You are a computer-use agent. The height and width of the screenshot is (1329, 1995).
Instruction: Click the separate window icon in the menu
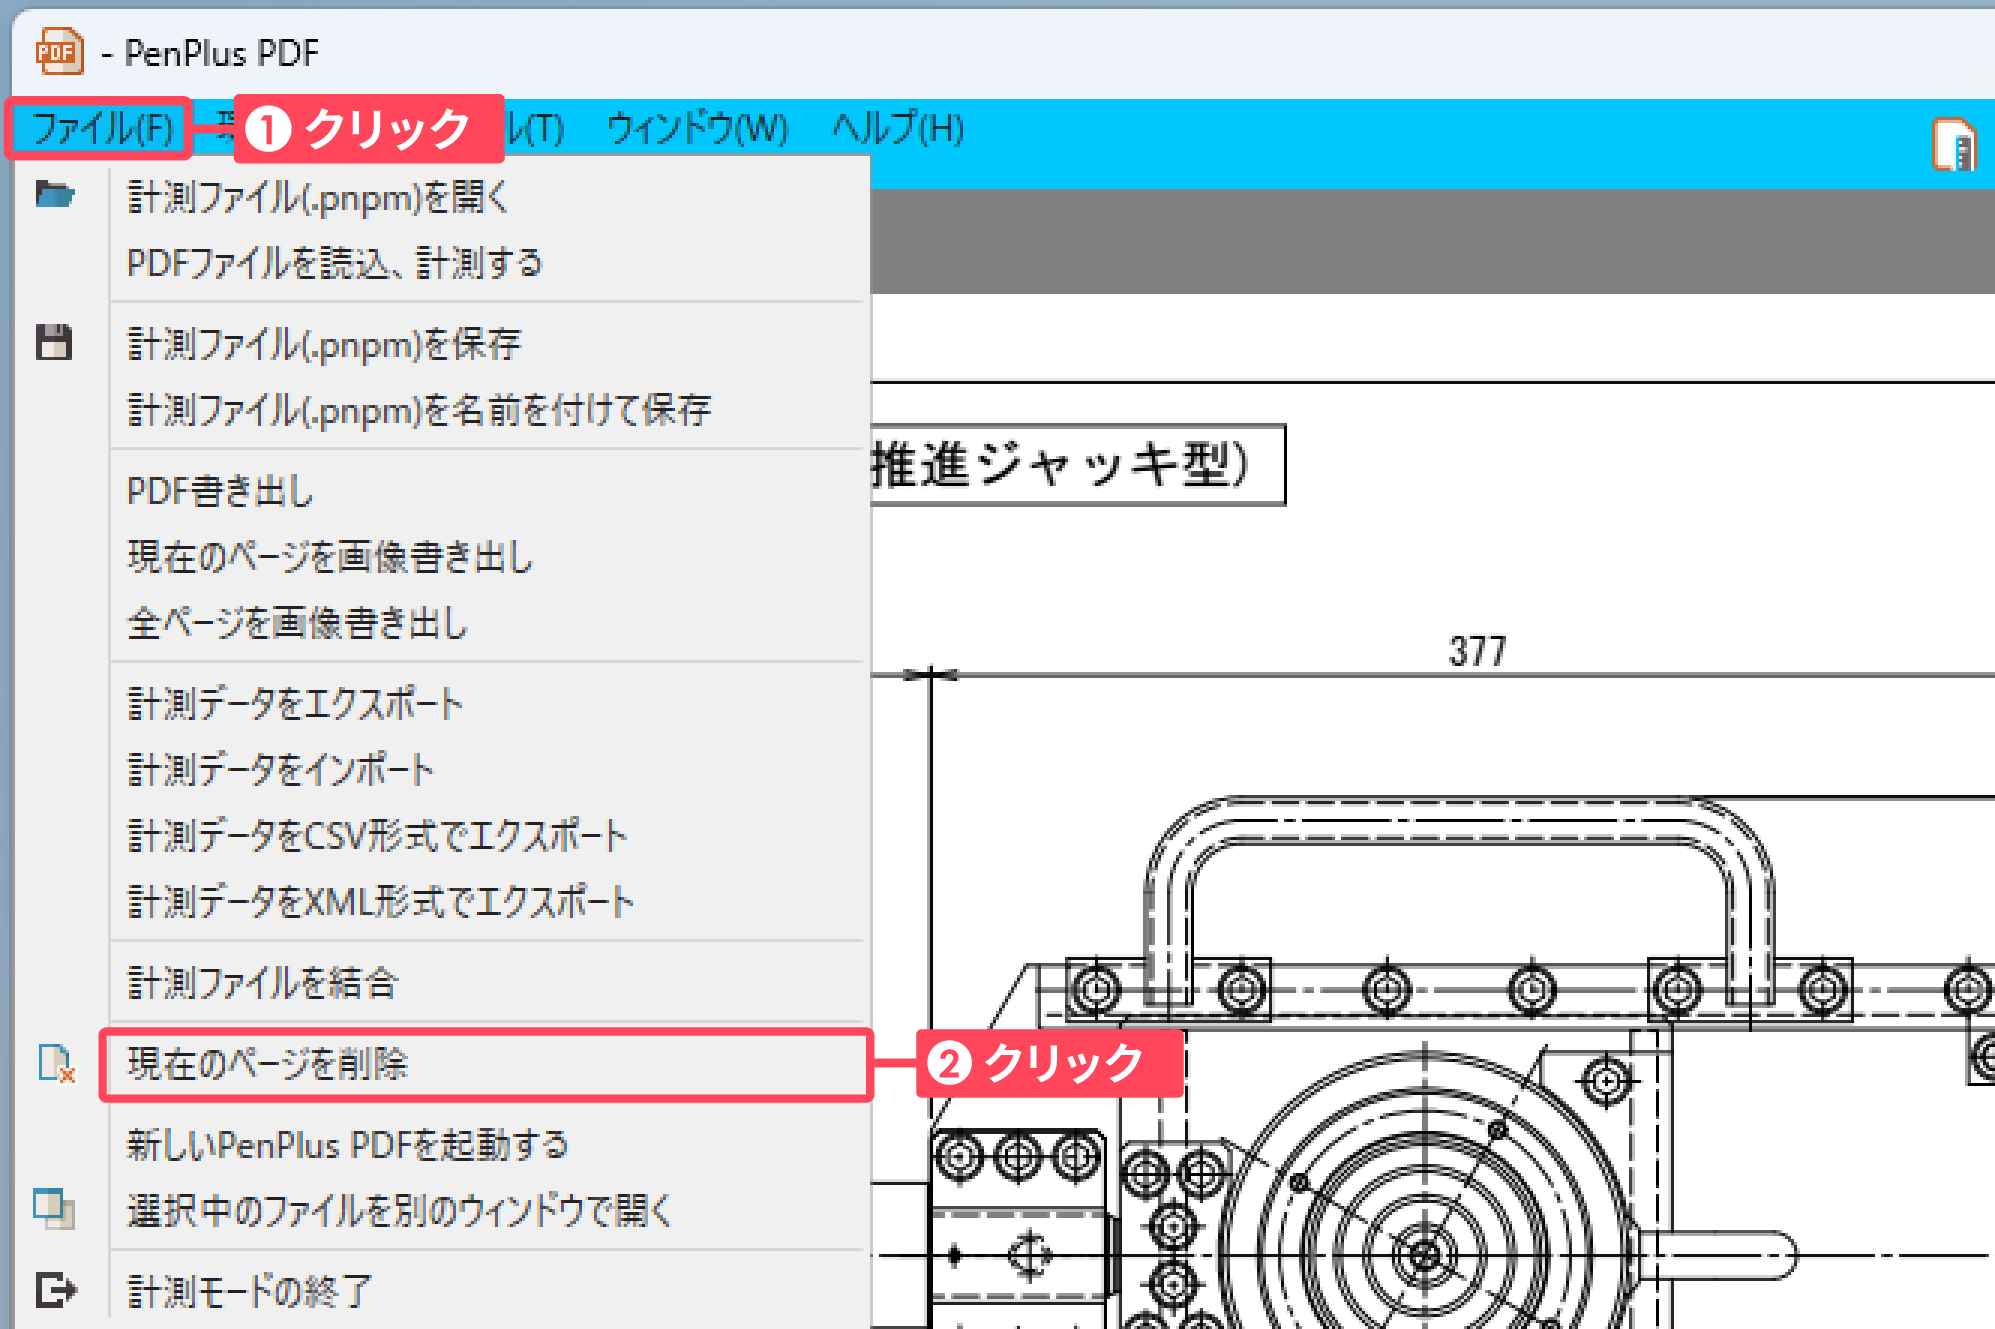click(54, 1209)
